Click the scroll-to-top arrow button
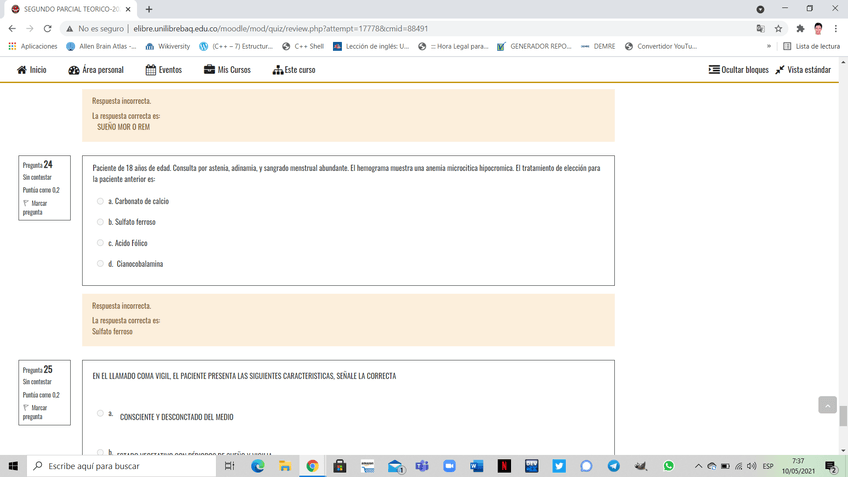The width and height of the screenshot is (848, 477). point(827,405)
